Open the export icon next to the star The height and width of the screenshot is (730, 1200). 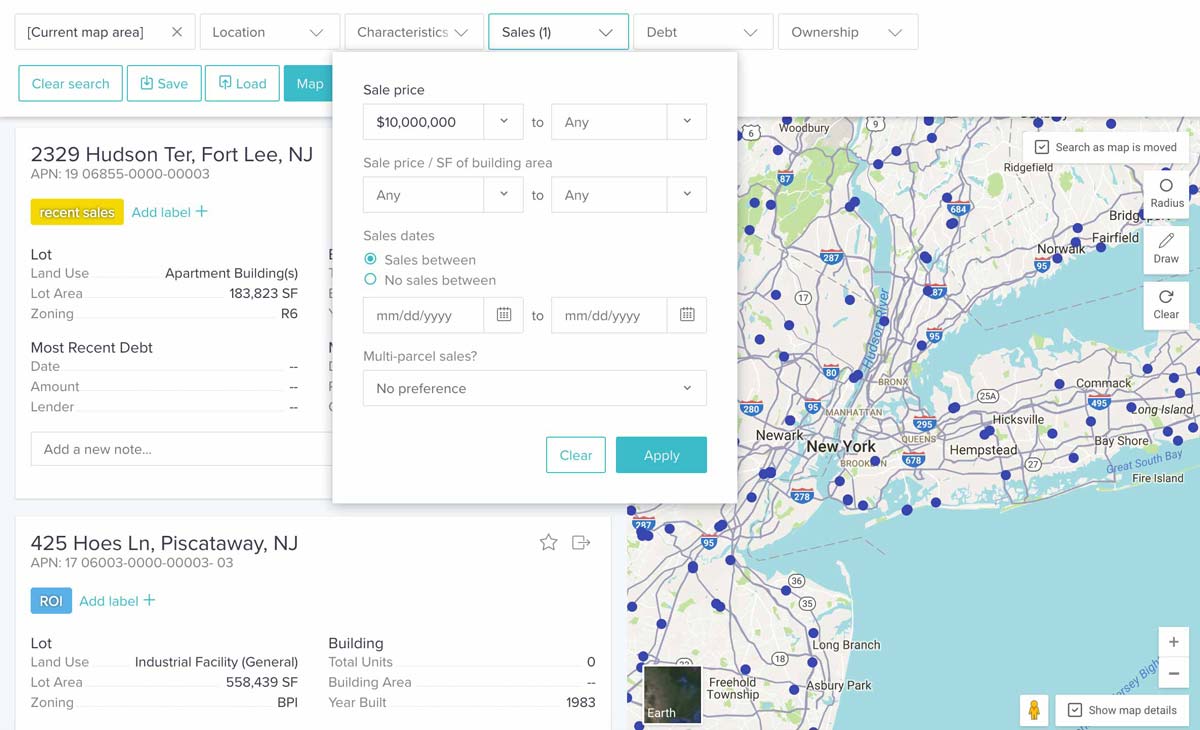[x=580, y=542]
